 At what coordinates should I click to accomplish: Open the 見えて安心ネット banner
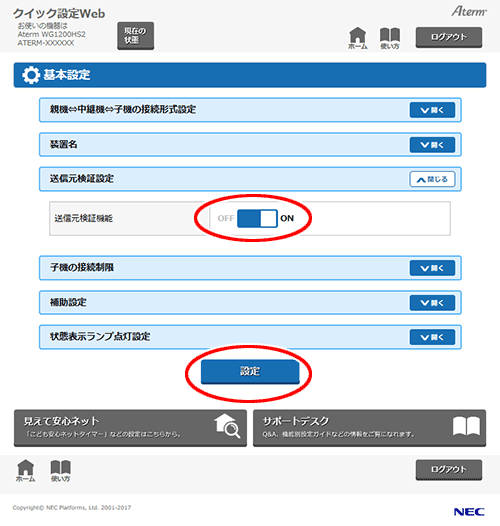click(130, 428)
